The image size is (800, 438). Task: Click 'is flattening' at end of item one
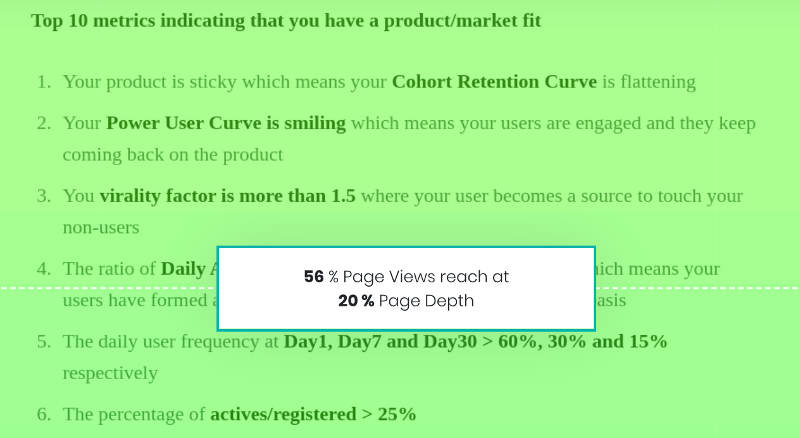point(649,82)
